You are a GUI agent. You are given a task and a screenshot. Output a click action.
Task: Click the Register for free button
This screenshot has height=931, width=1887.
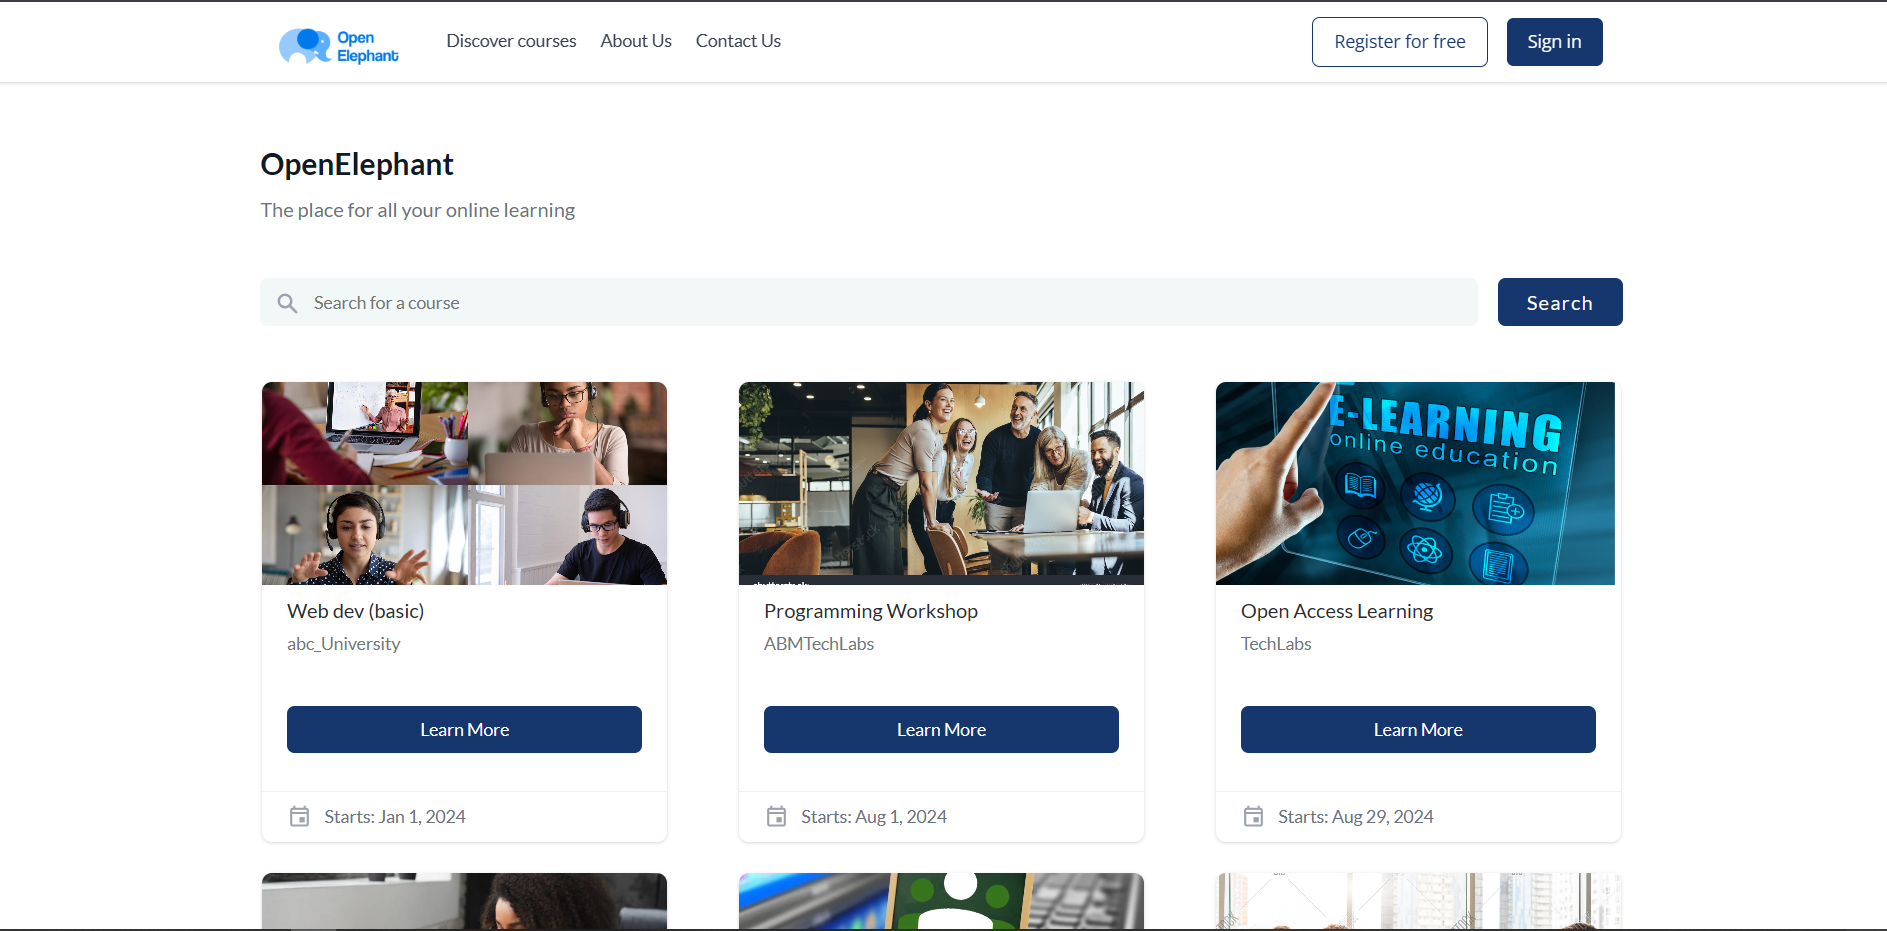(1399, 42)
